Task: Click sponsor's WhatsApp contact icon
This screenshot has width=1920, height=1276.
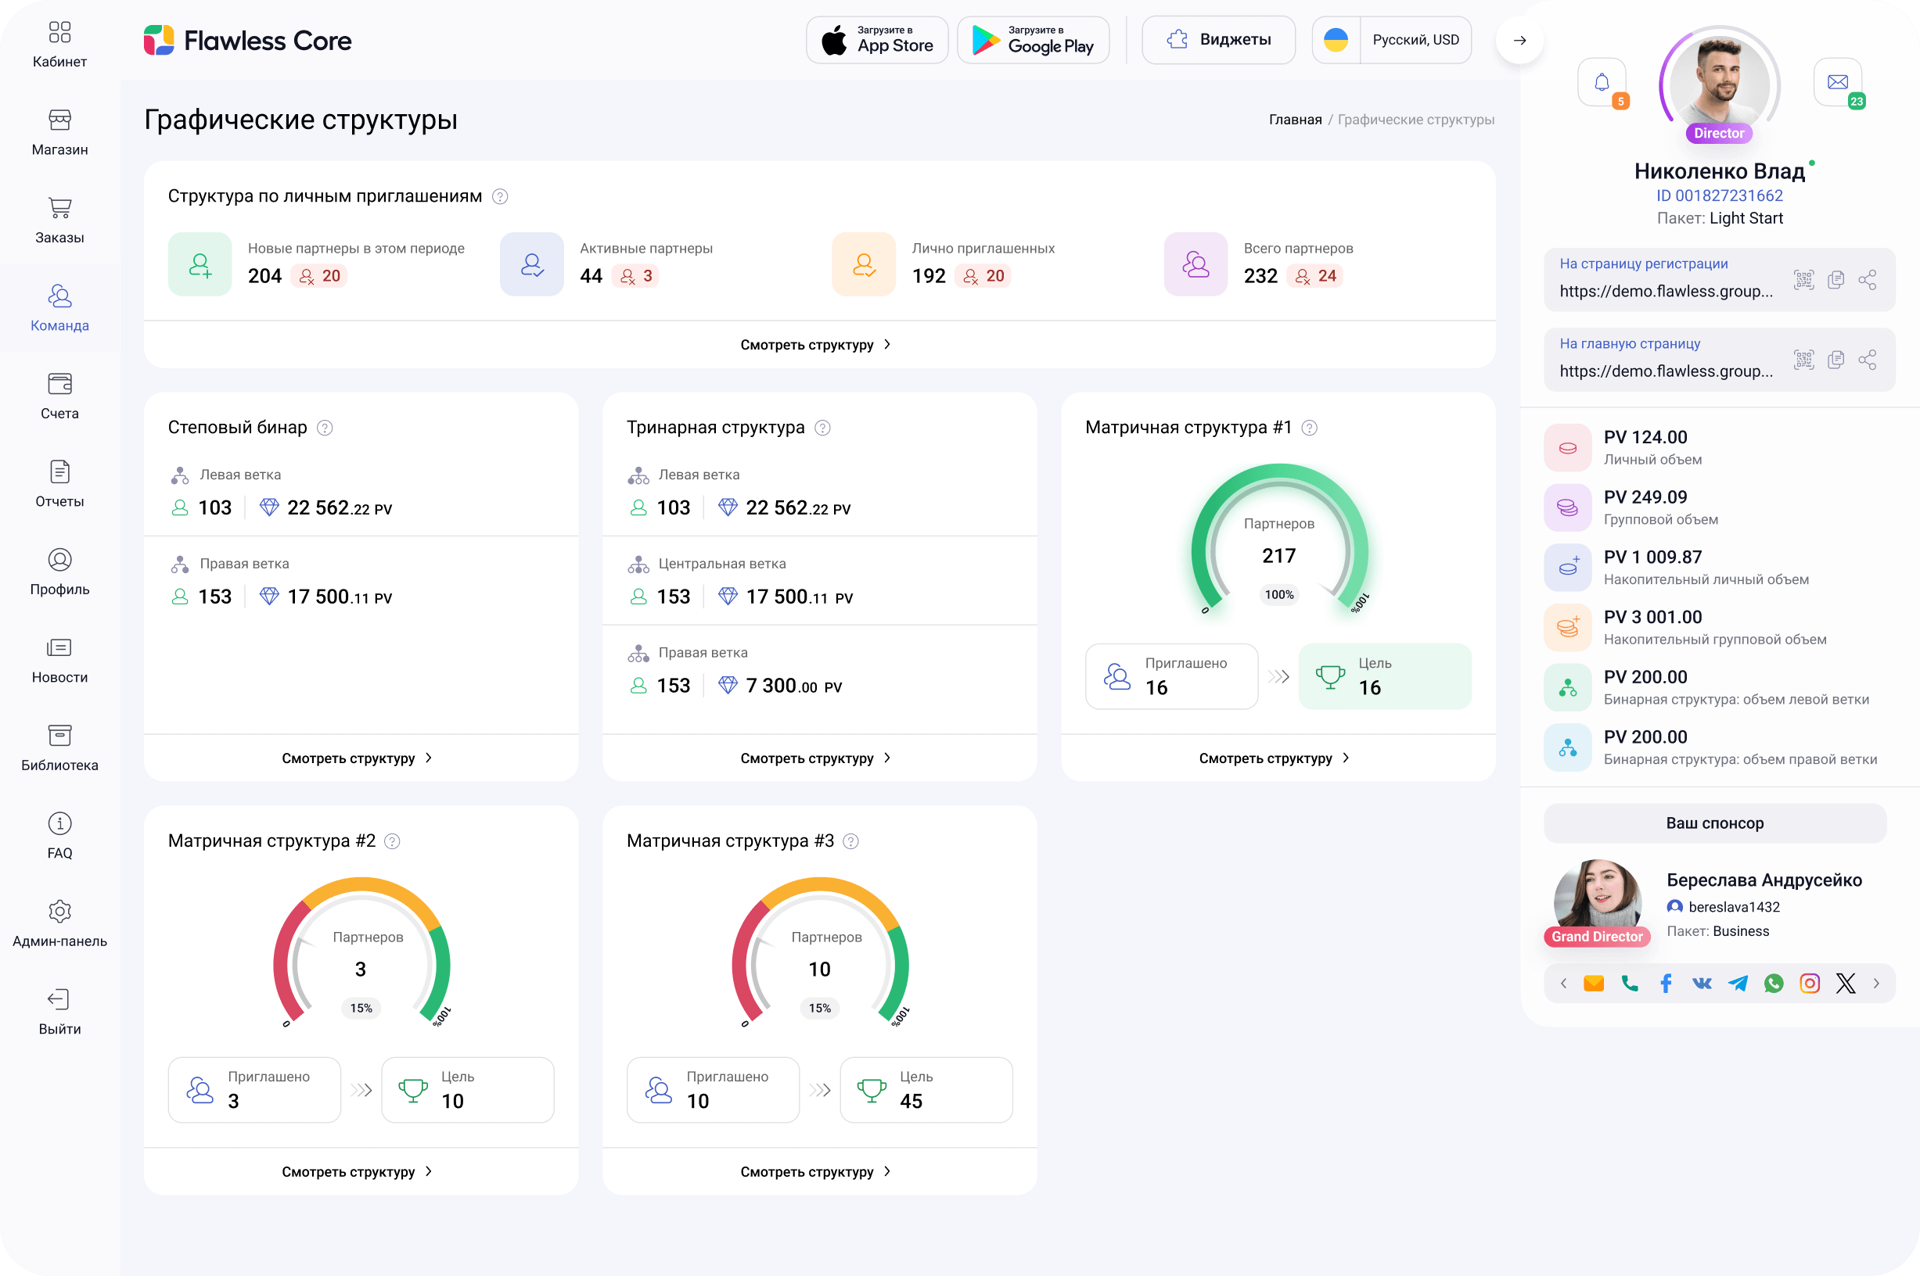Action: click(1774, 983)
